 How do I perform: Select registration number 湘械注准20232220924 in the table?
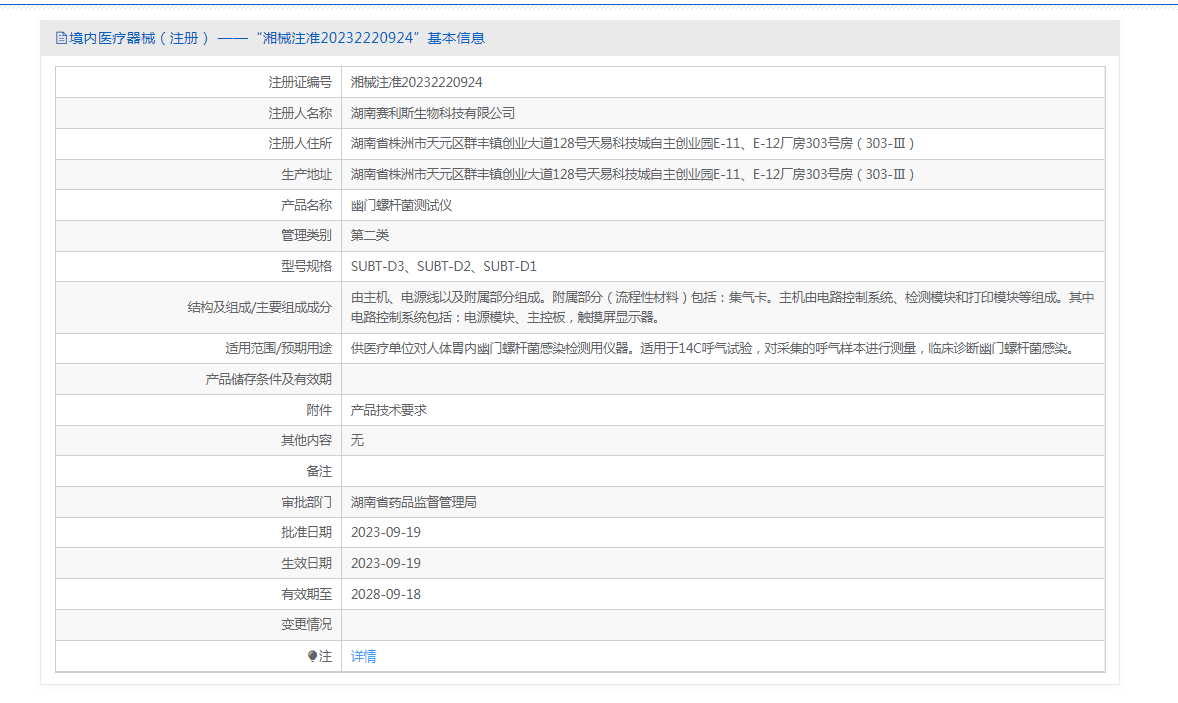pos(416,83)
